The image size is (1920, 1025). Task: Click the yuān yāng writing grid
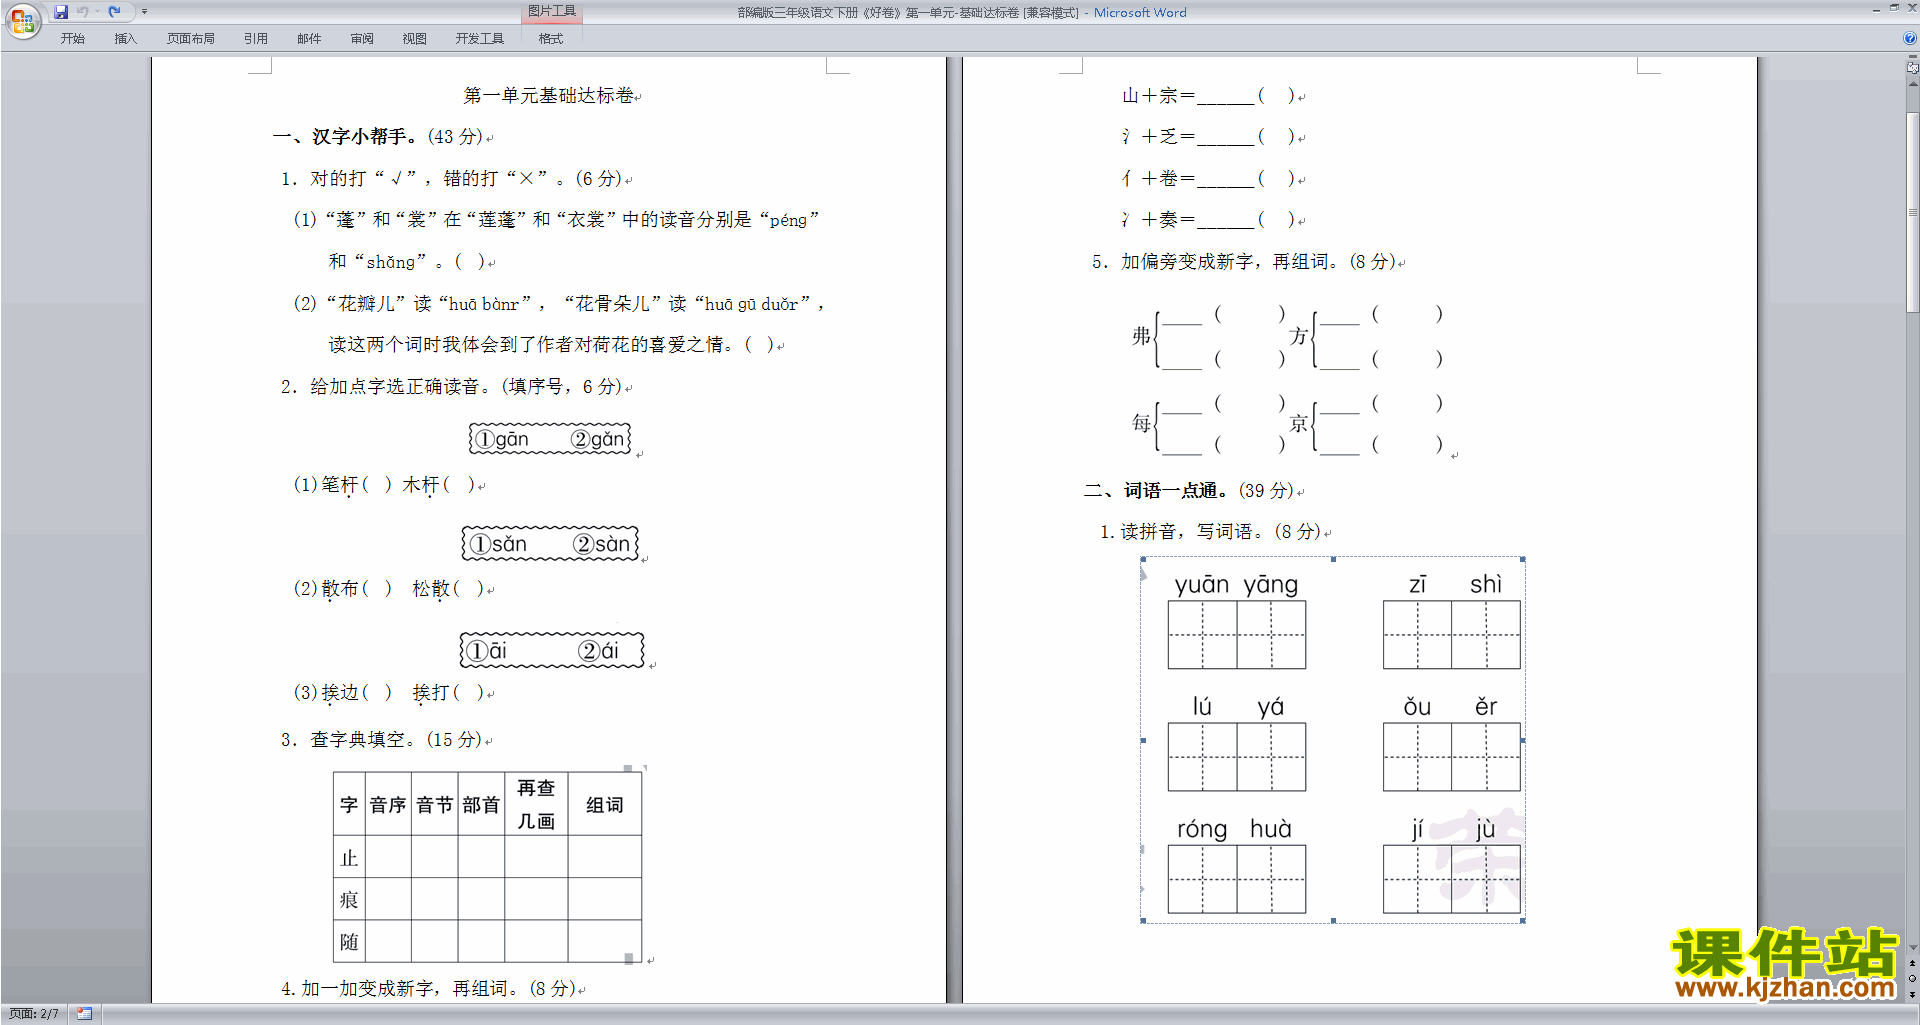(1237, 635)
